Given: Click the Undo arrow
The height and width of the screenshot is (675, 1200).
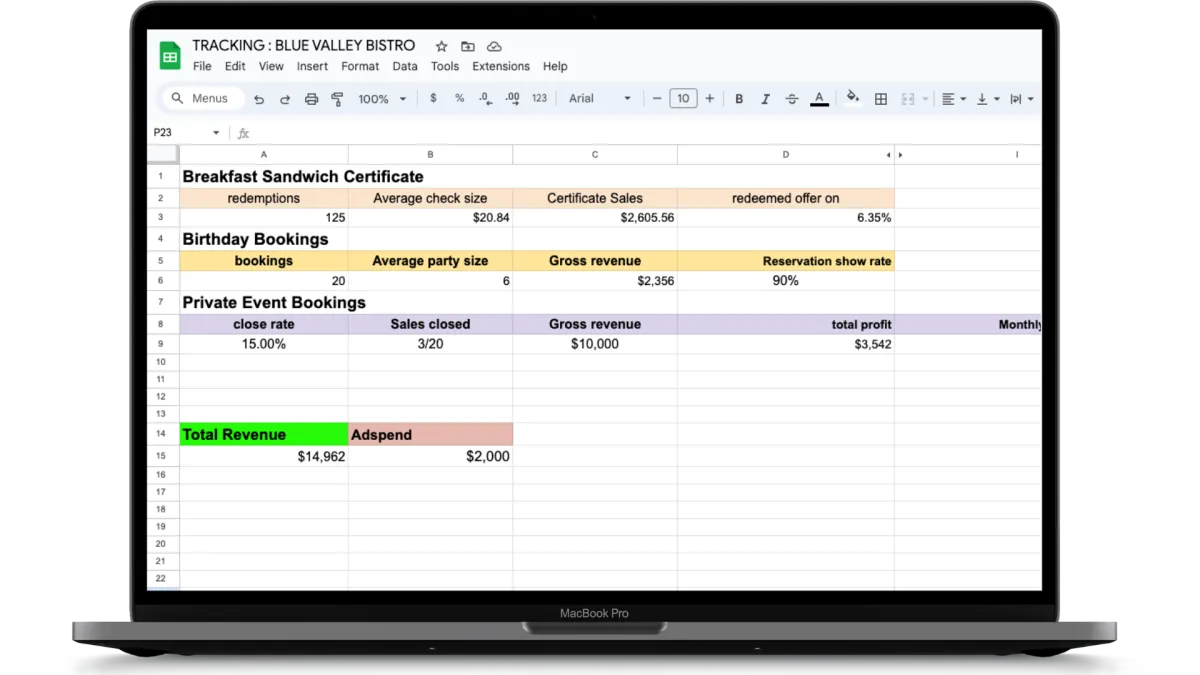Looking at the screenshot, I should 259,99.
